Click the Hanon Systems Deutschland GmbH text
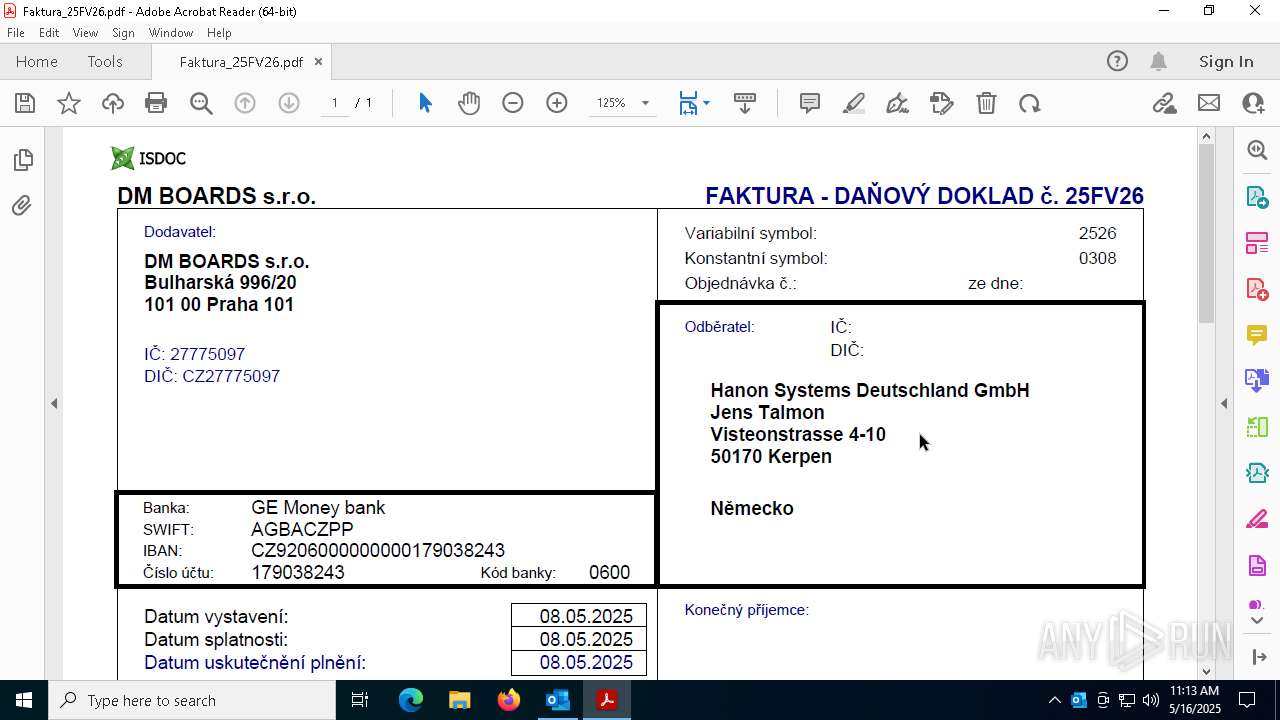Image resolution: width=1280 pixels, height=720 pixels. click(870, 390)
